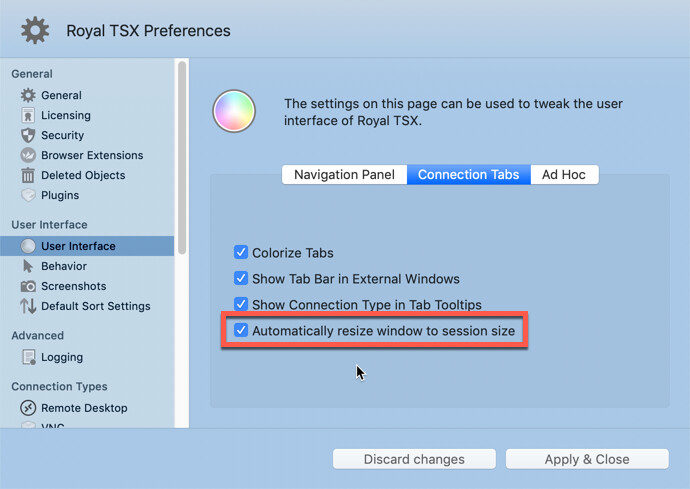Select Remote Desktop connection type icon

pos(28,408)
